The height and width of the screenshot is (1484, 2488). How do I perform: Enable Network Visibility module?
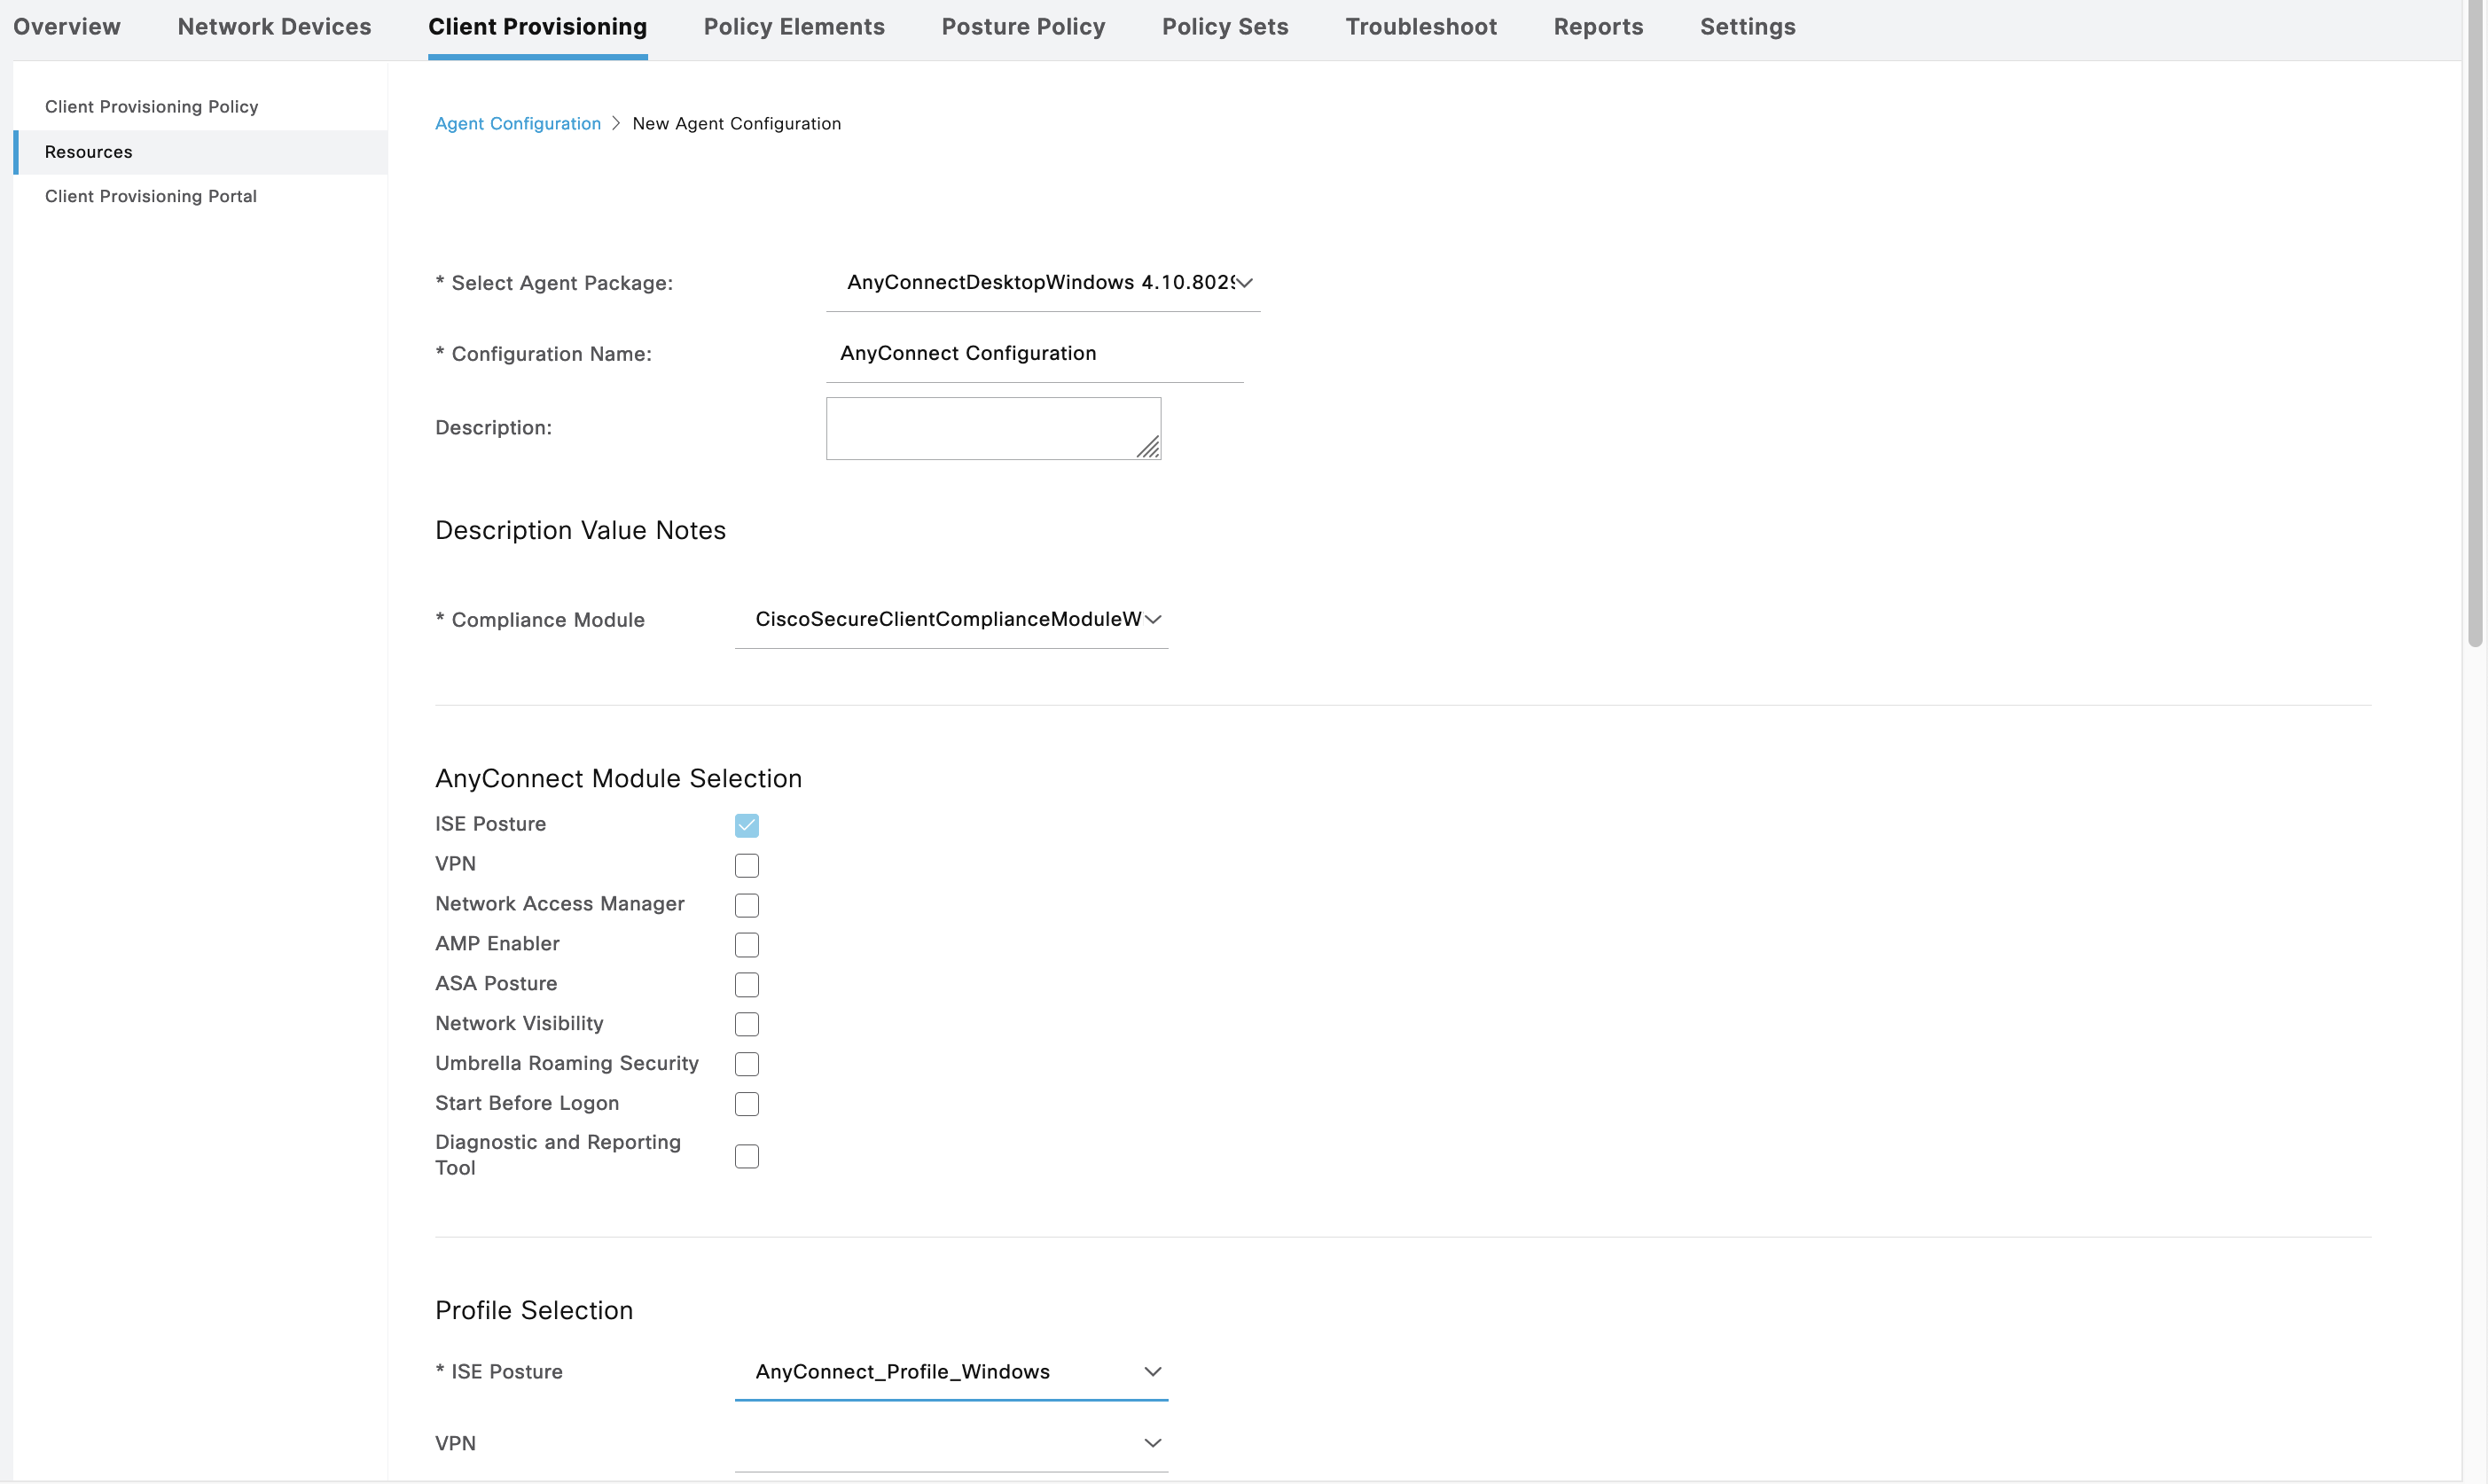pyautogui.click(x=746, y=1024)
